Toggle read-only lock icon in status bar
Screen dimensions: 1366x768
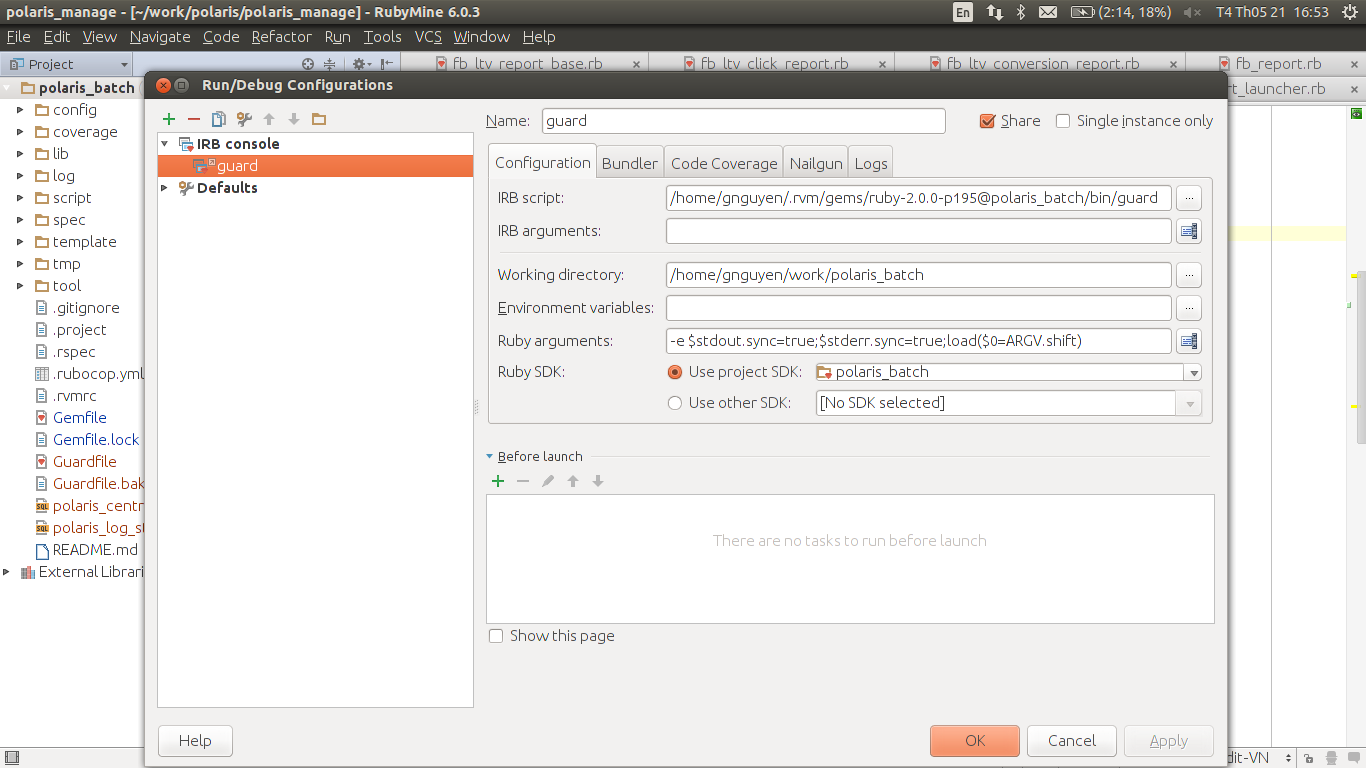coord(1310,759)
